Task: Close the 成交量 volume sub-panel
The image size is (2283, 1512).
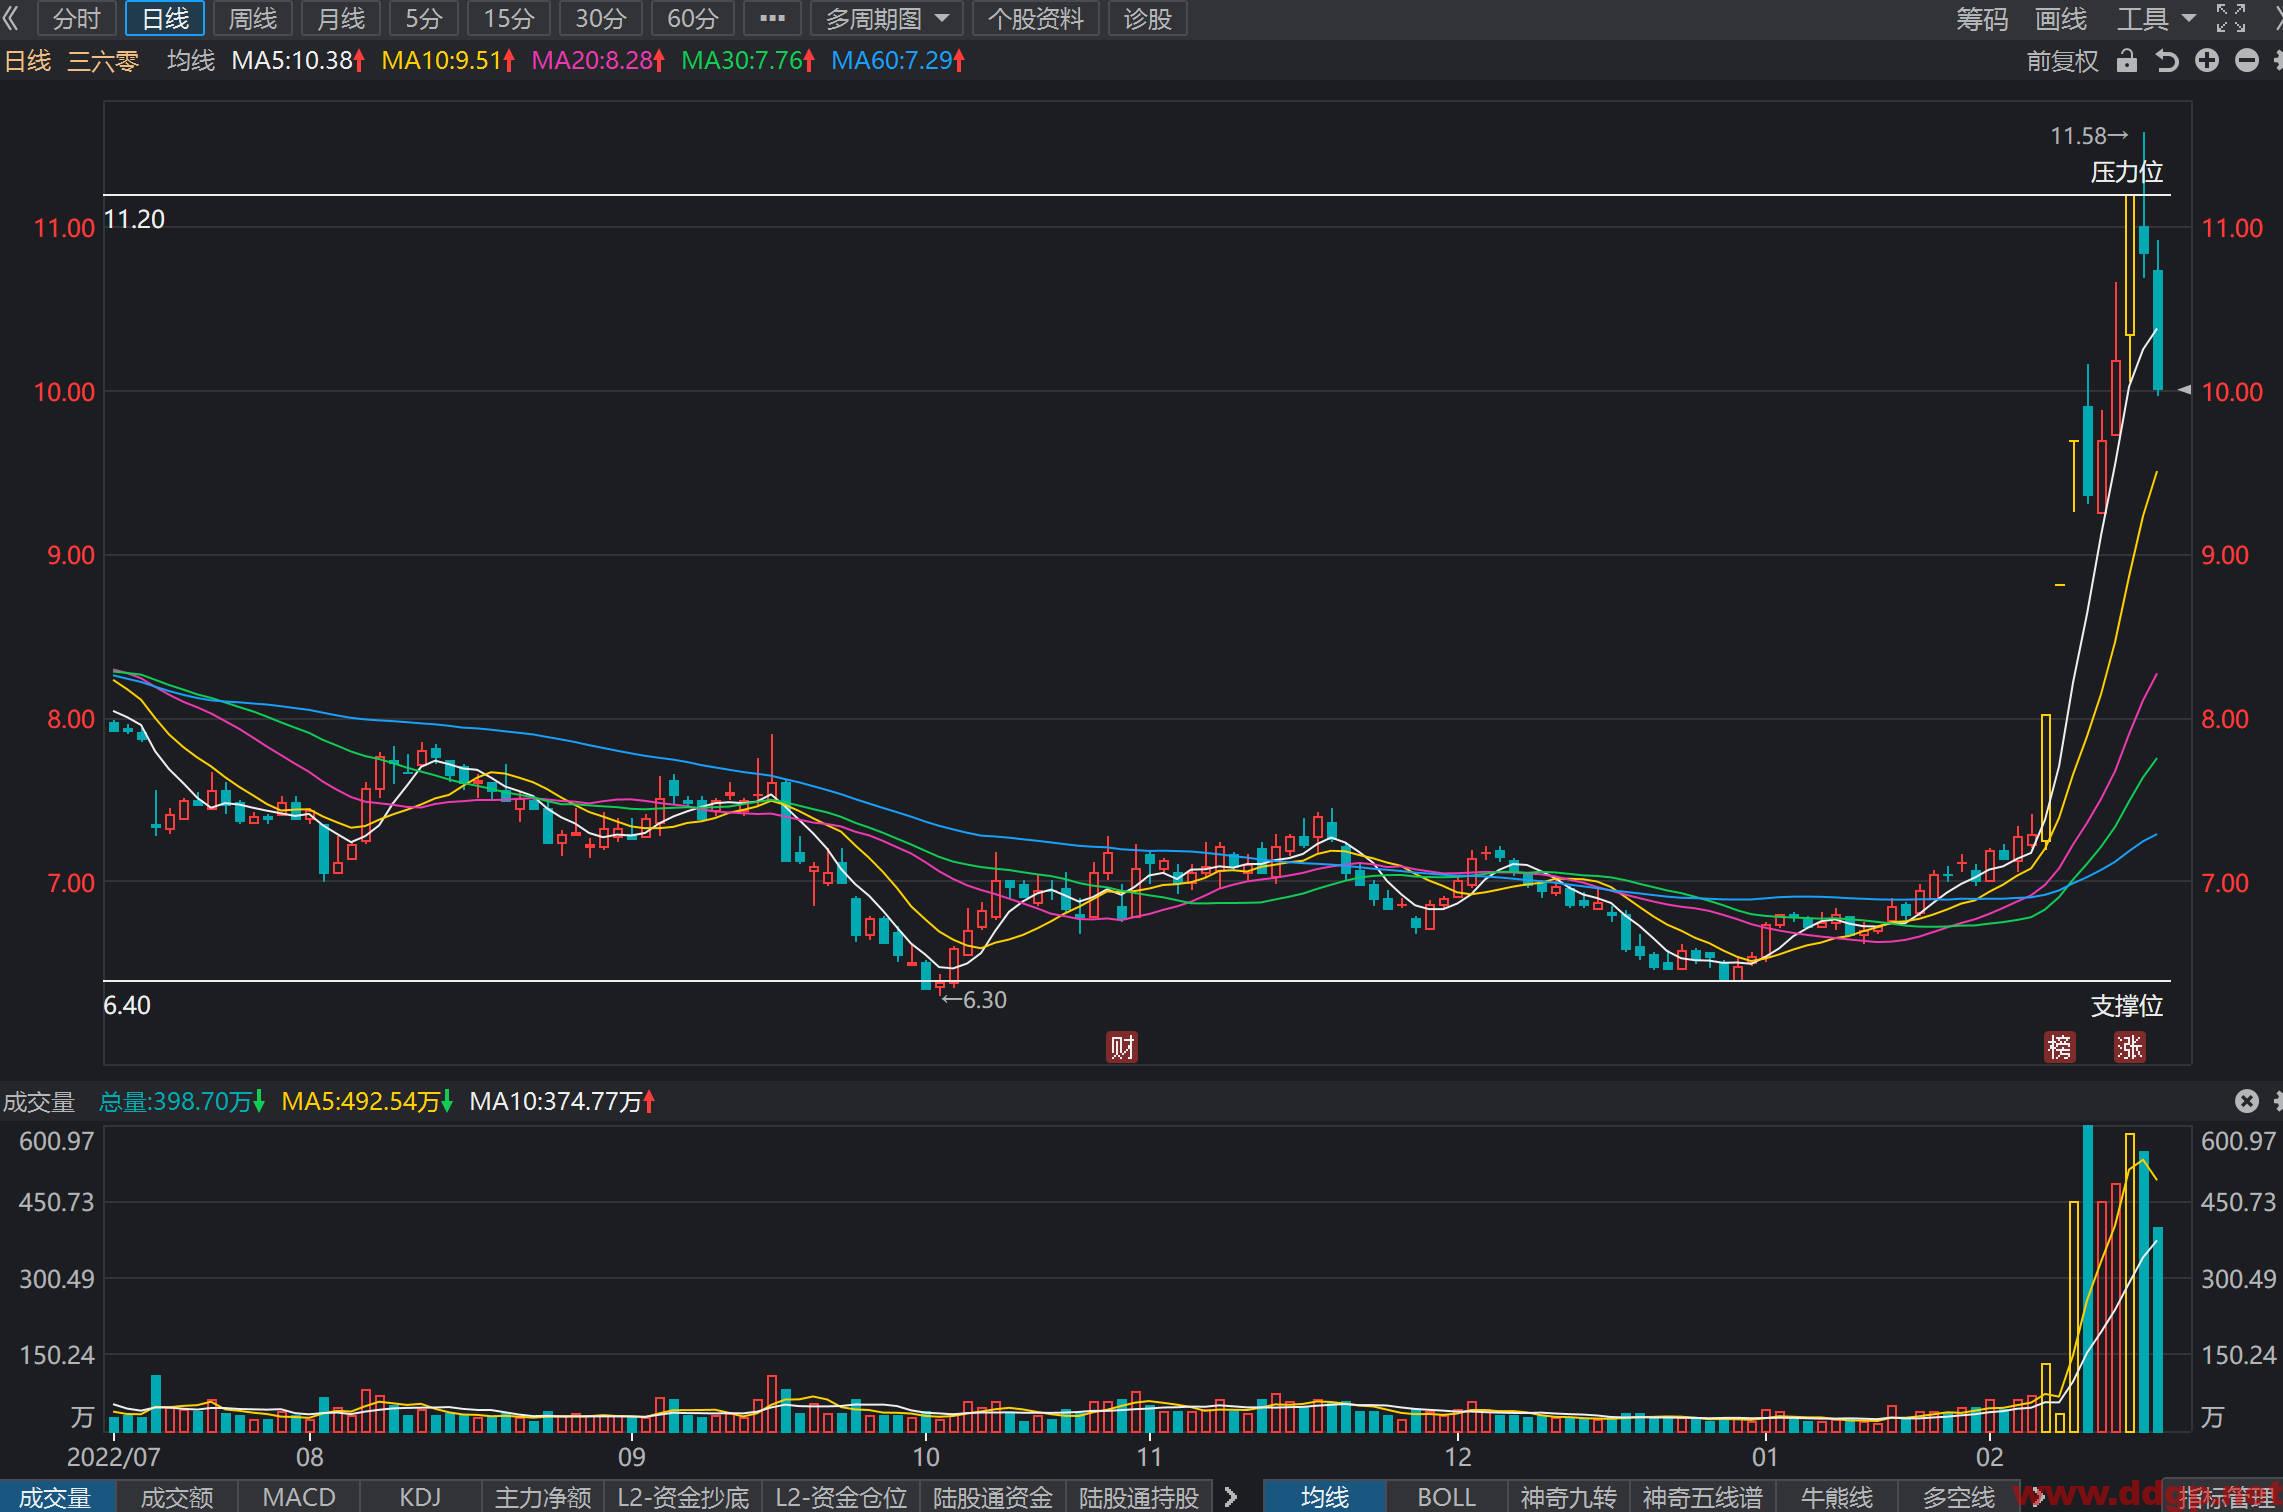Action: pos(2247,1101)
